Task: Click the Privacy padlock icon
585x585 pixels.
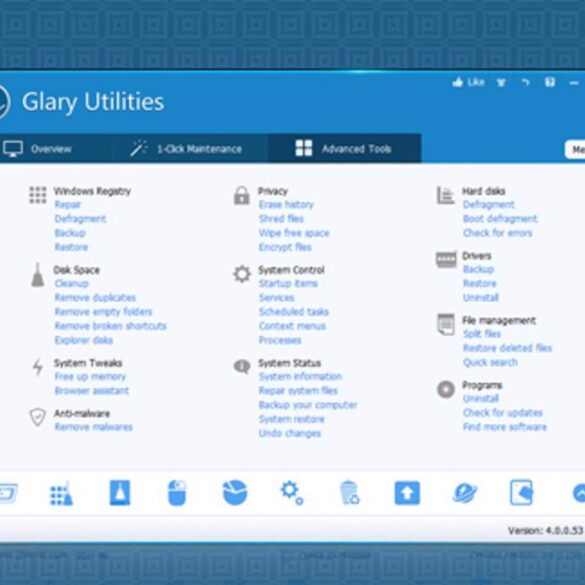Action: pos(241,195)
